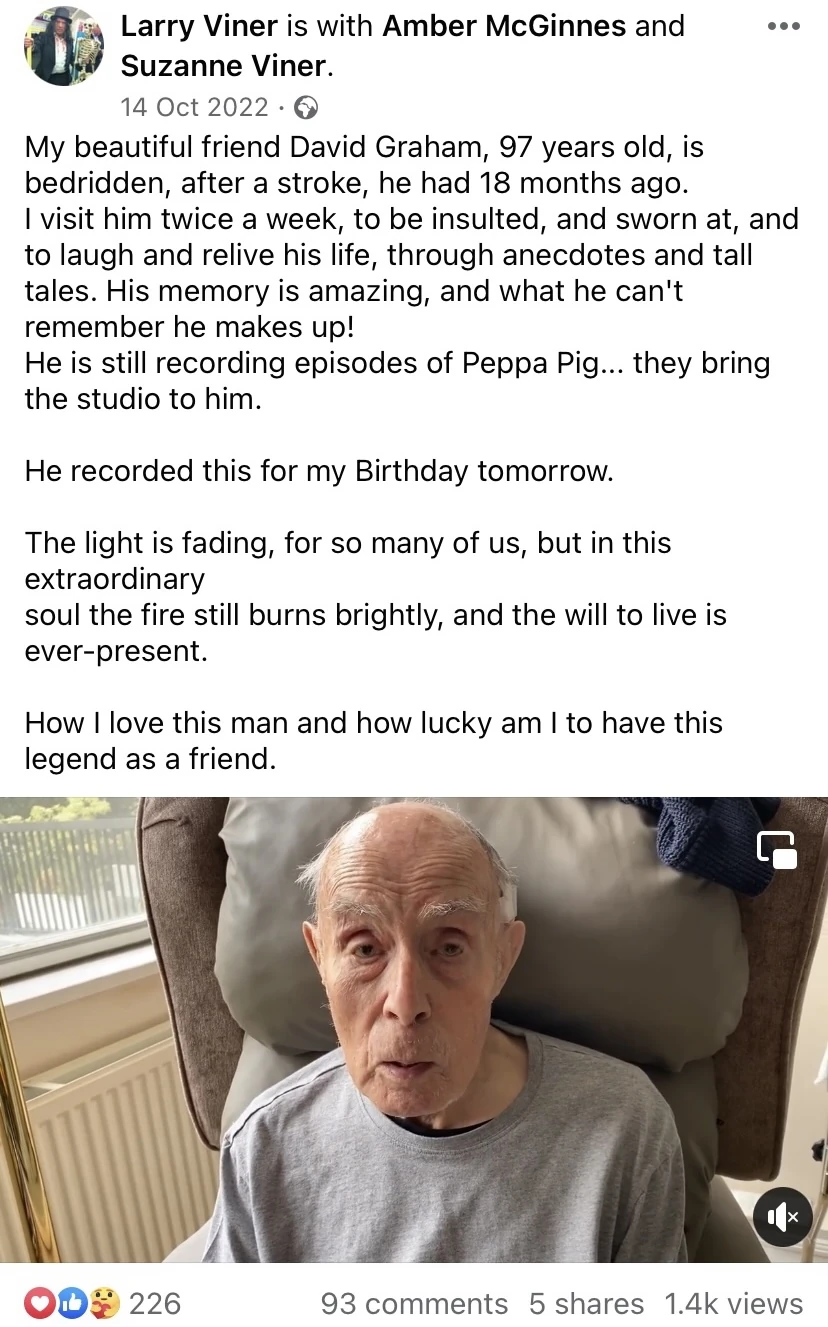828x1327 pixels.
Task: Click the blue like reaction icon
Action: (72, 1302)
